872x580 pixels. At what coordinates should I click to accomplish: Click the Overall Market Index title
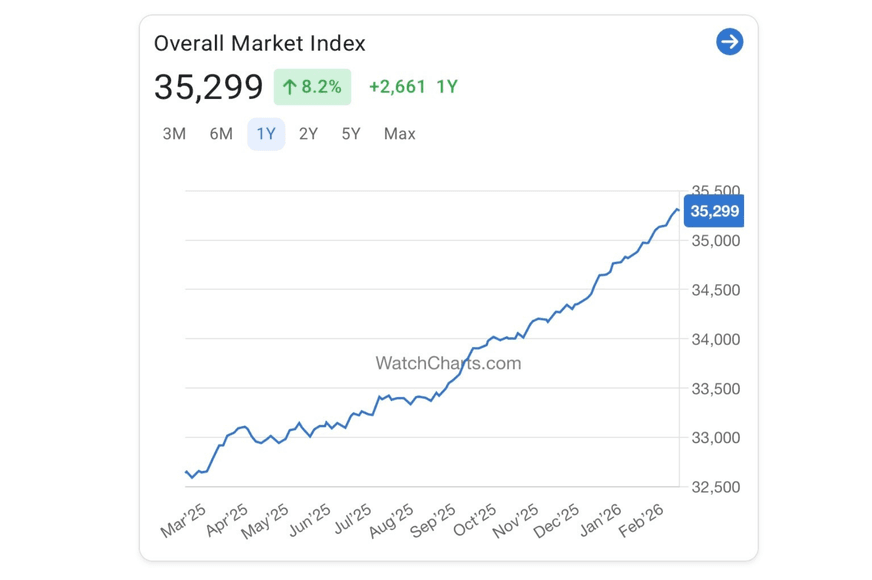point(259,43)
